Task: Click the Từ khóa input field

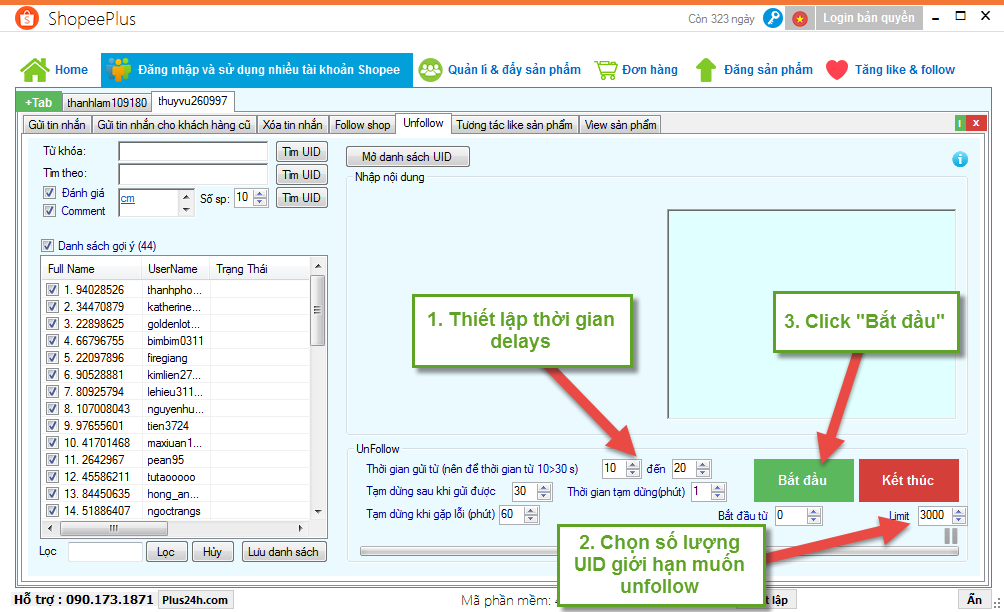Action: [193, 151]
